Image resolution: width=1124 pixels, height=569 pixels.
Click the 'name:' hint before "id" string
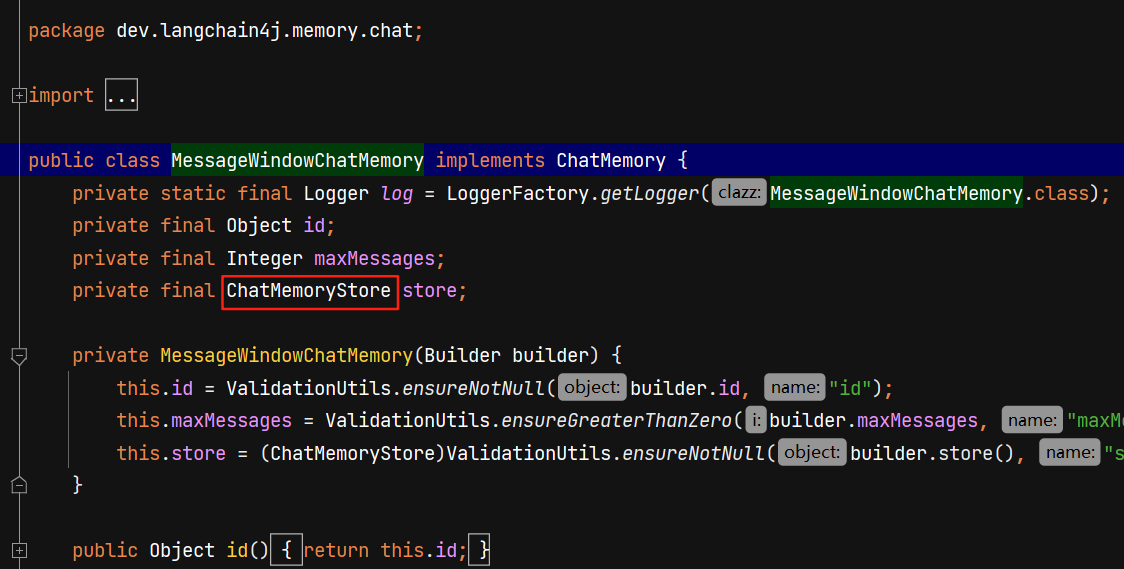point(794,388)
